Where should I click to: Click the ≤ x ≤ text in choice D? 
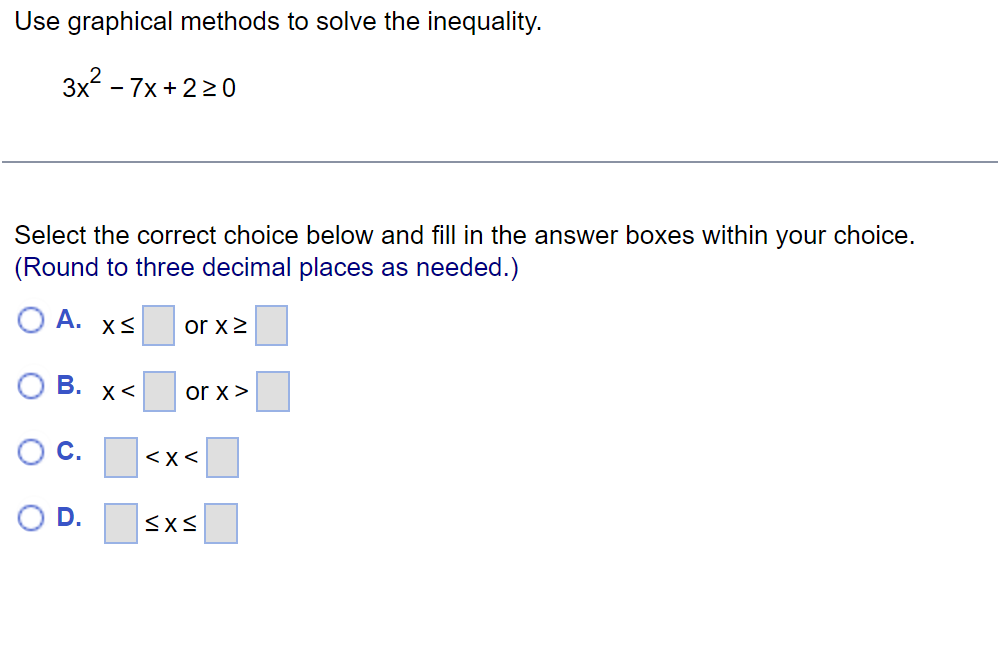coord(171,522)
